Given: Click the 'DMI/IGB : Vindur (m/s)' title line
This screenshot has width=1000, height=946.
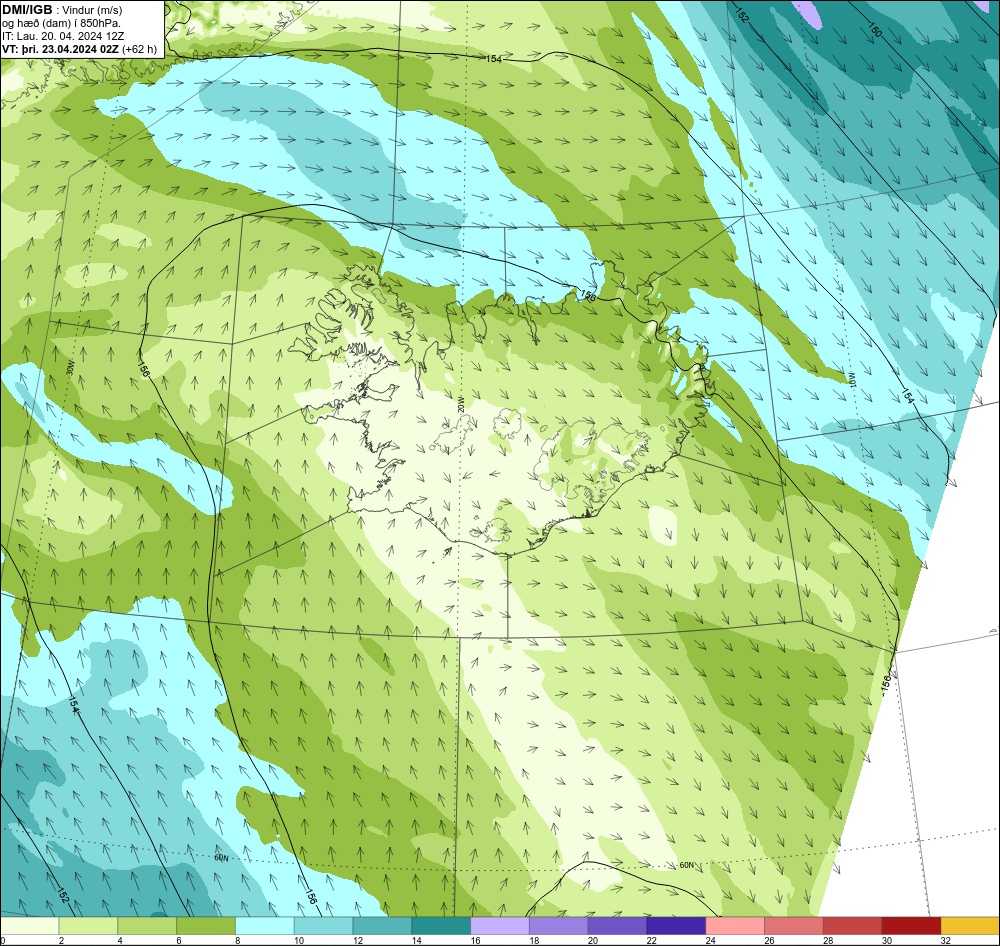Looking at the screenshot, I should 62,10.
